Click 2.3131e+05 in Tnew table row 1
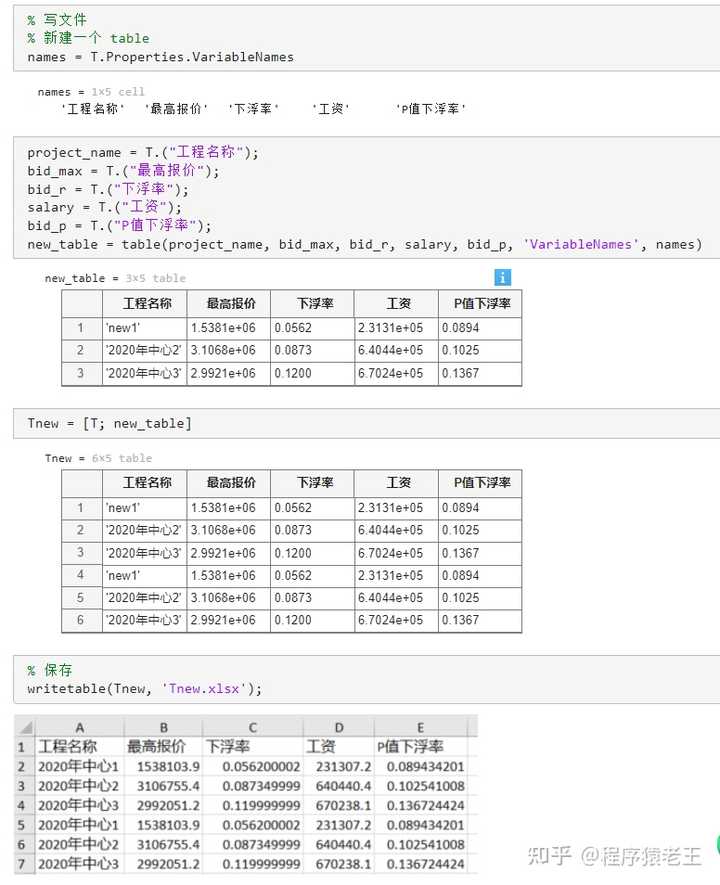The height and width of the screenshot is (885, 720). tap(396, 507)
